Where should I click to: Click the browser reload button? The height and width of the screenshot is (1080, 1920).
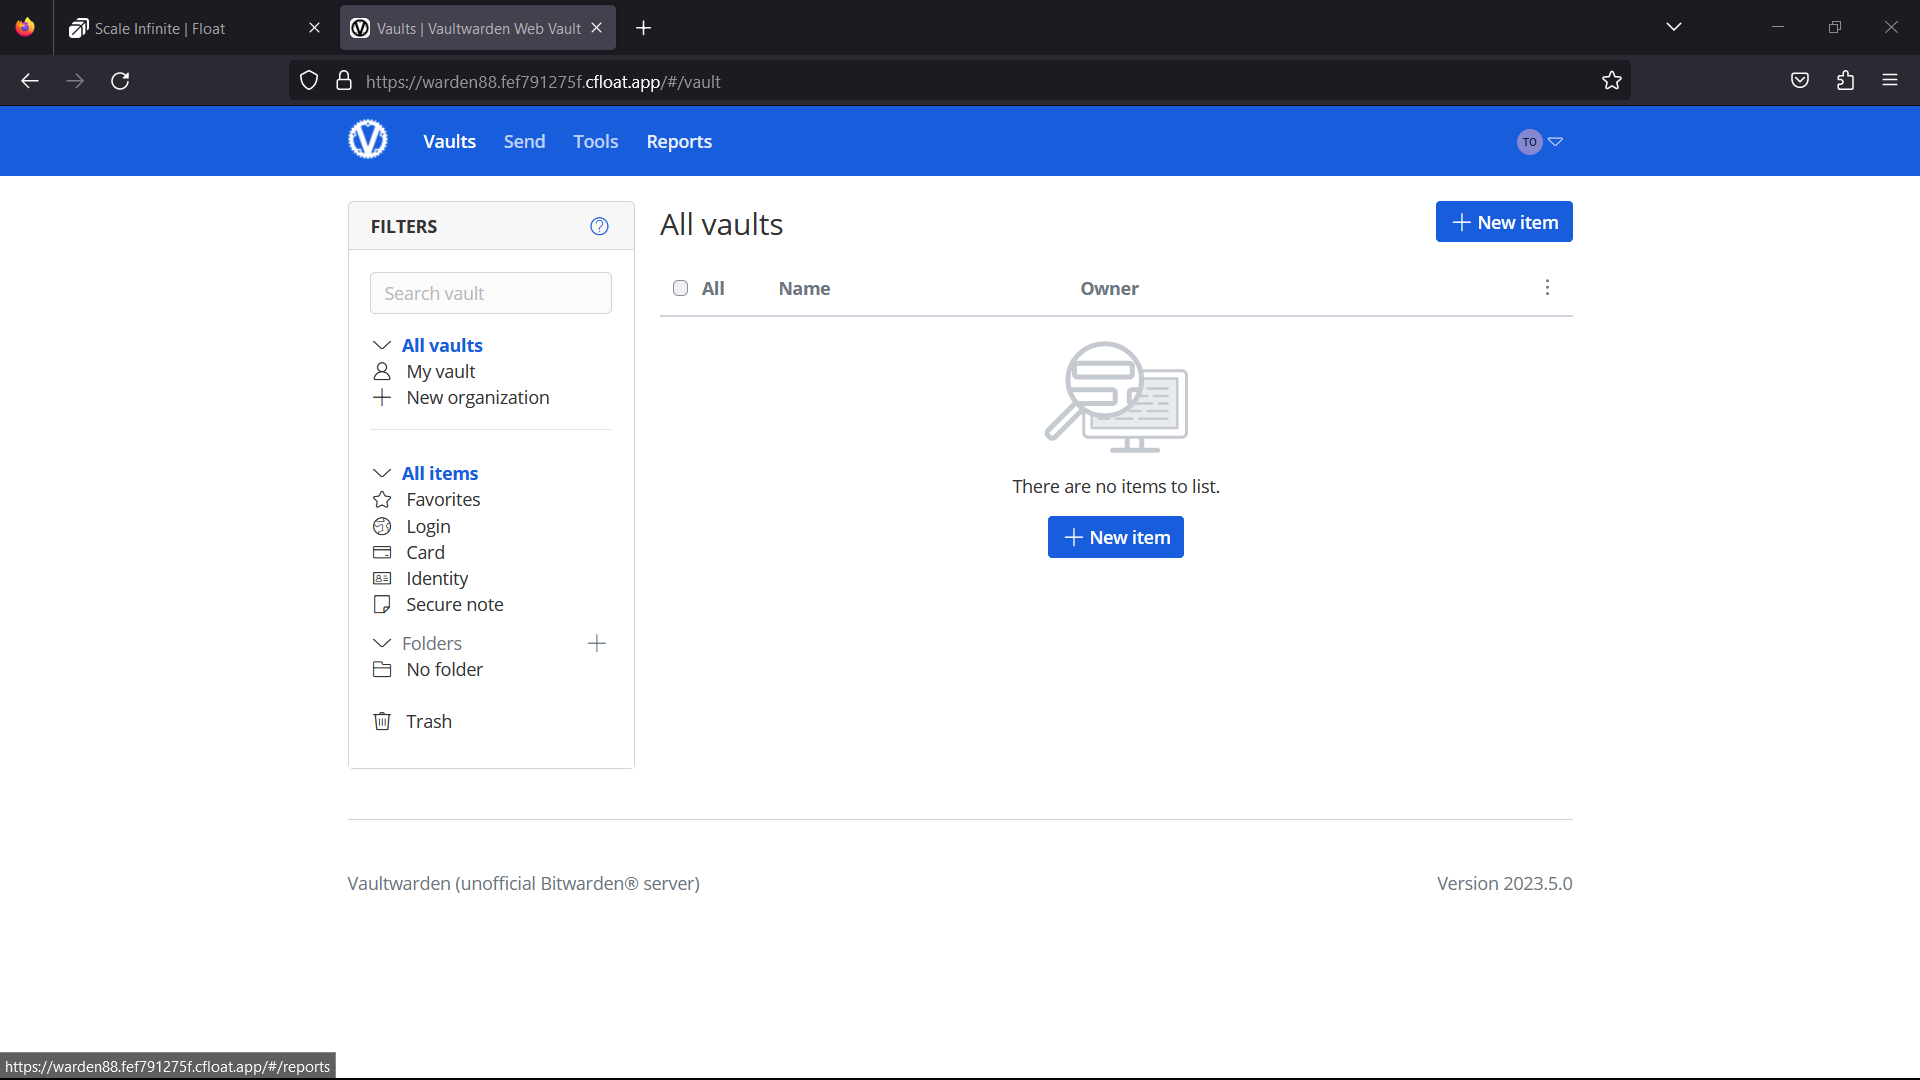120,81
